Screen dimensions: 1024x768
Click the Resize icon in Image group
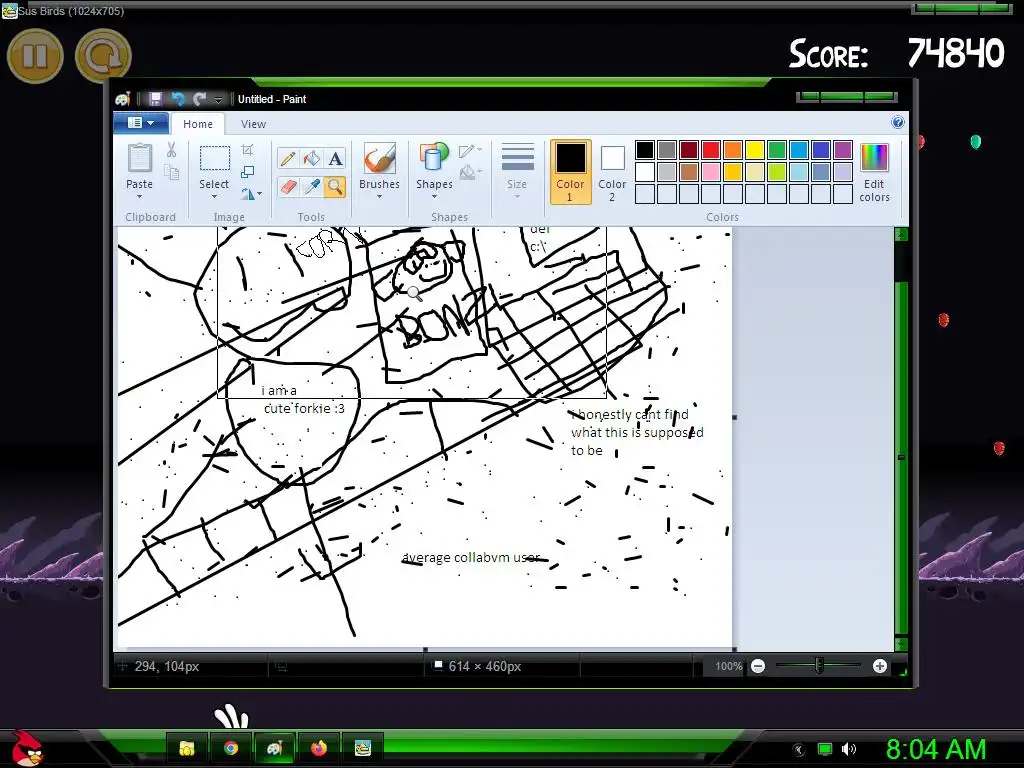(247, 172)
